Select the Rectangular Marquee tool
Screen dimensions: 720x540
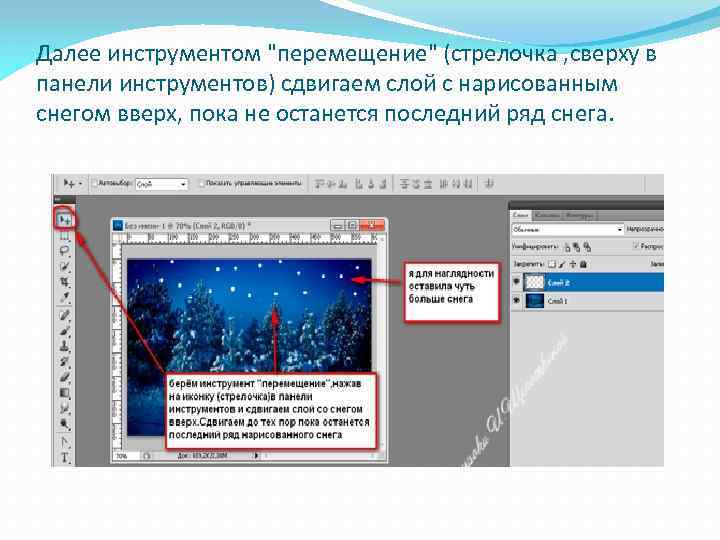point(65,236)
